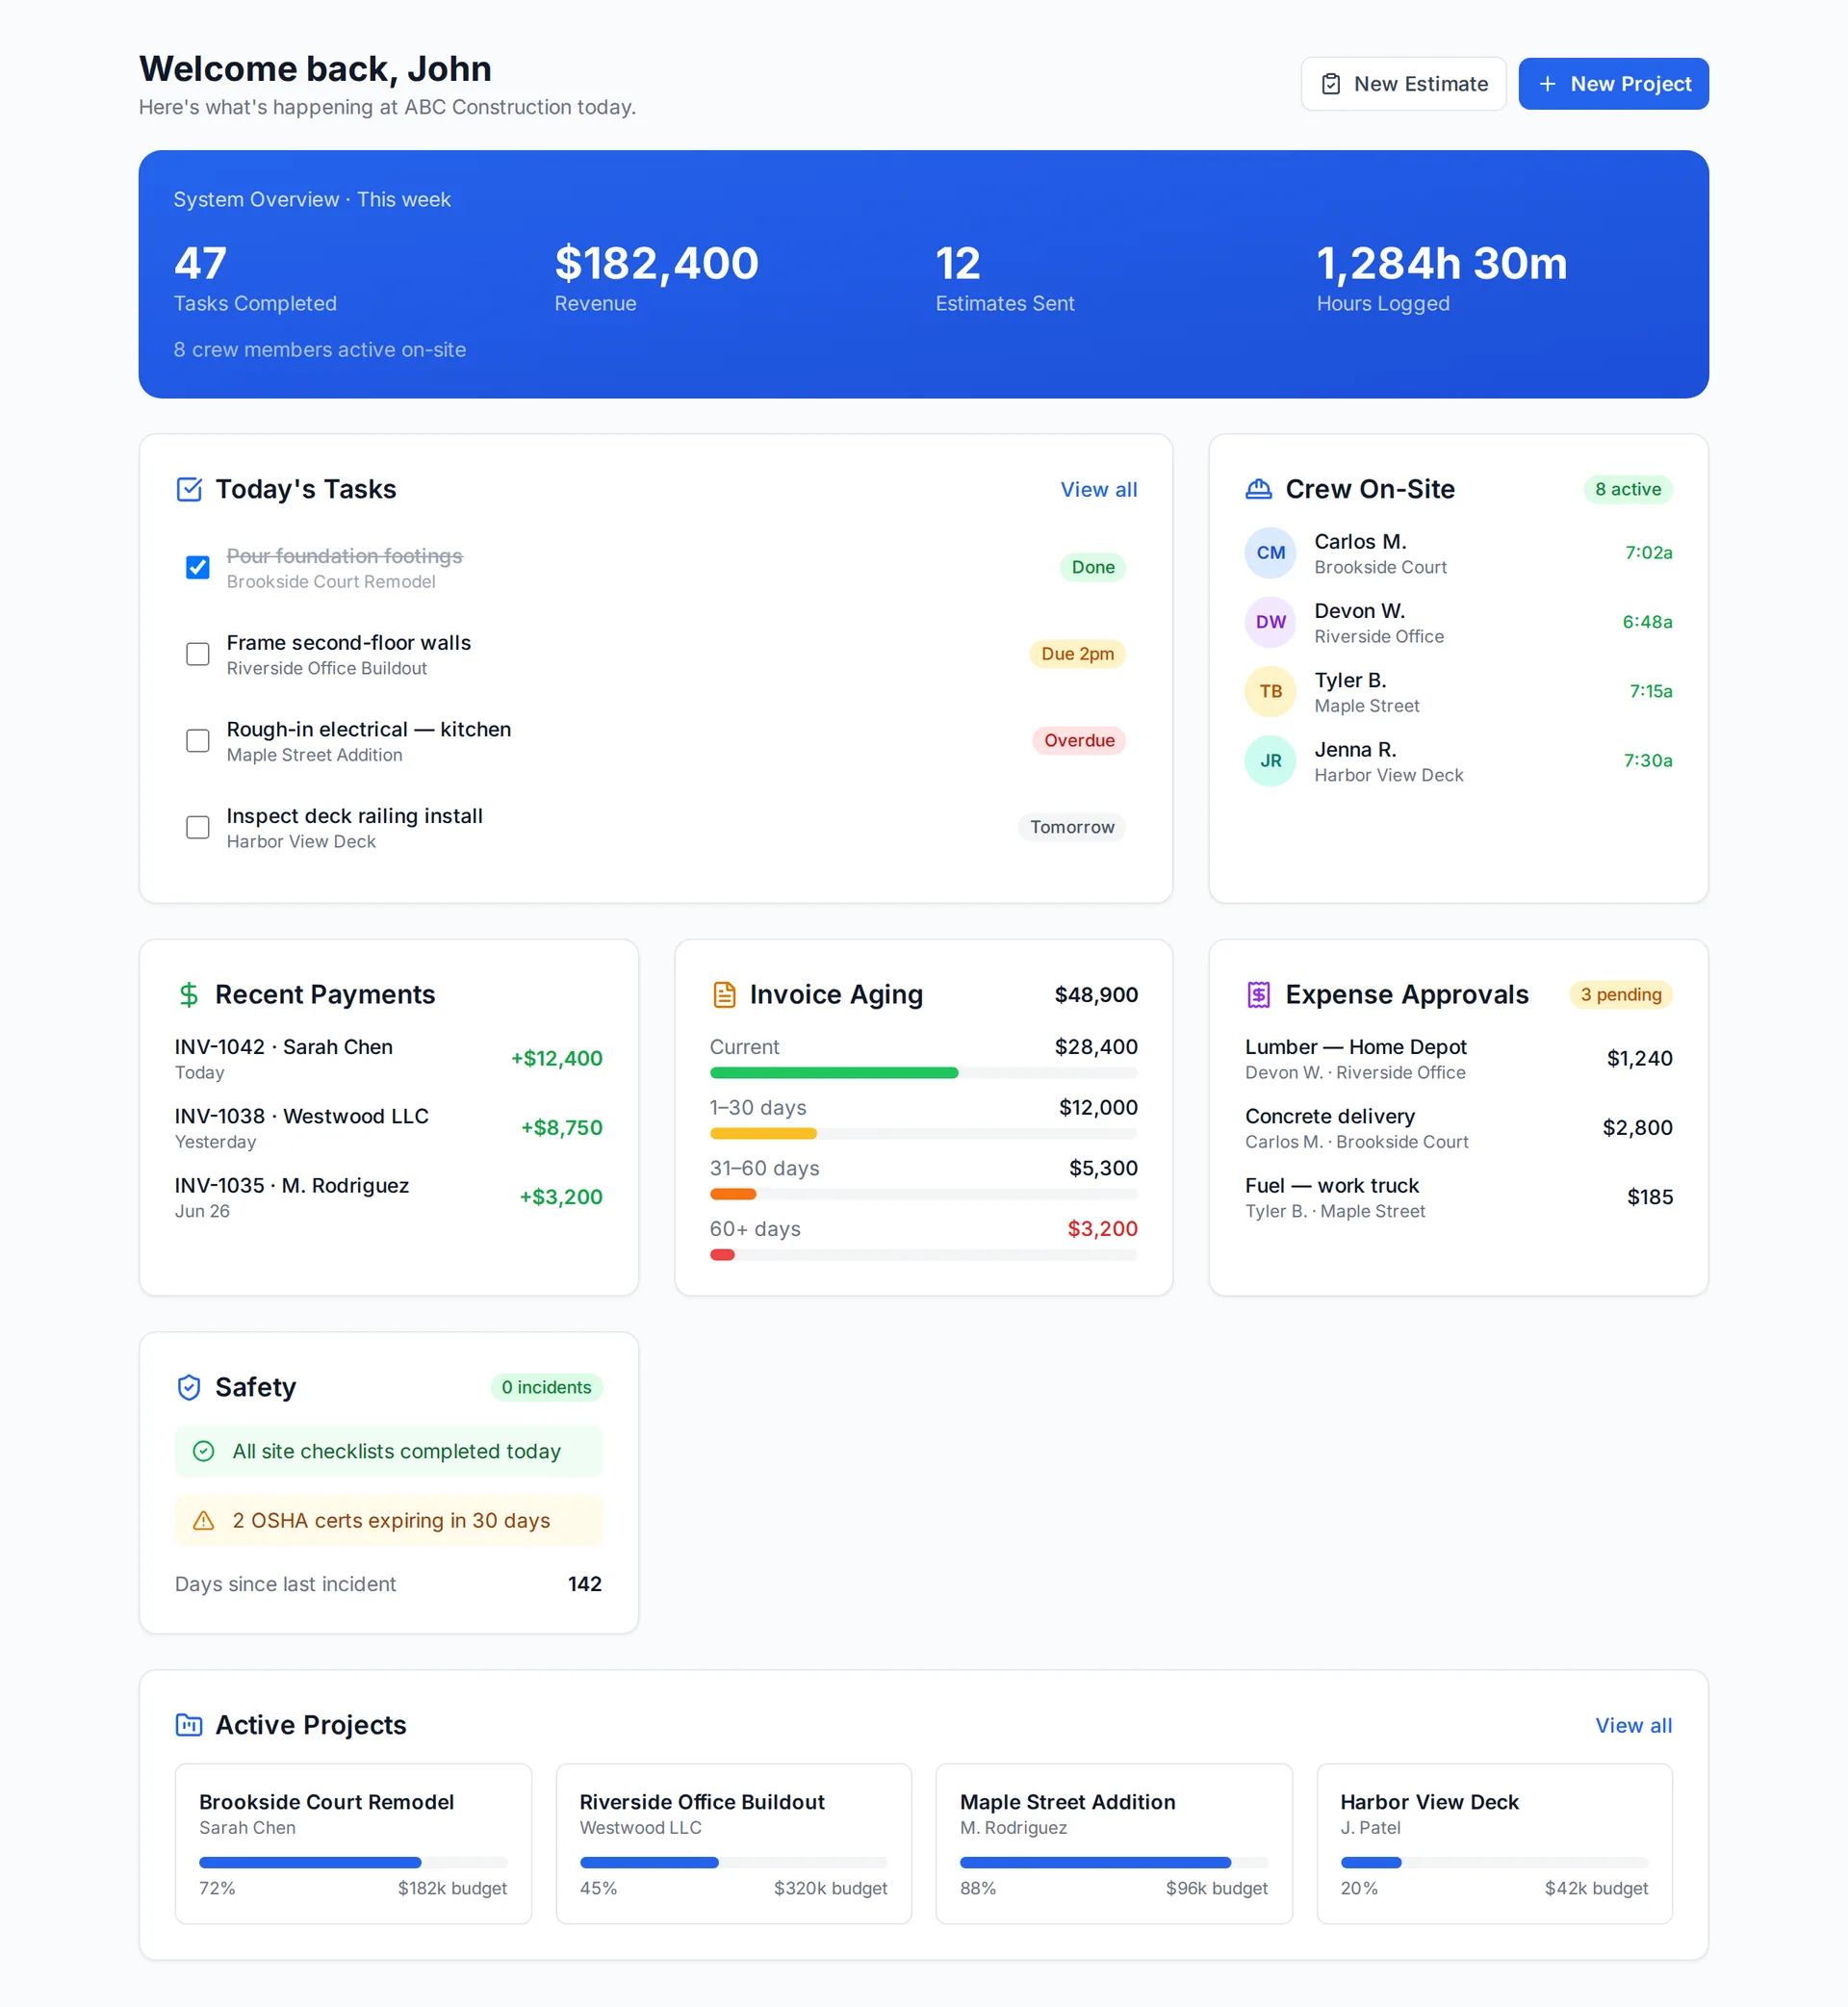Check the Rough-in electrical kitchen task
The image size is (1848, 2007).
point(198,740)
